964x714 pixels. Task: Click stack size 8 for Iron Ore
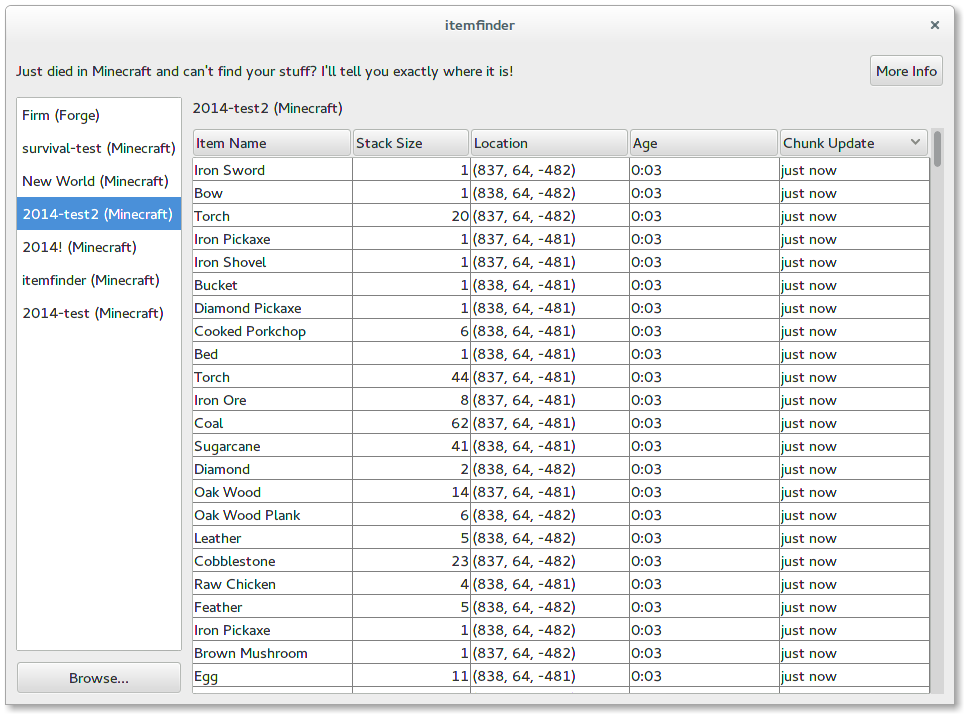point(464,400)
